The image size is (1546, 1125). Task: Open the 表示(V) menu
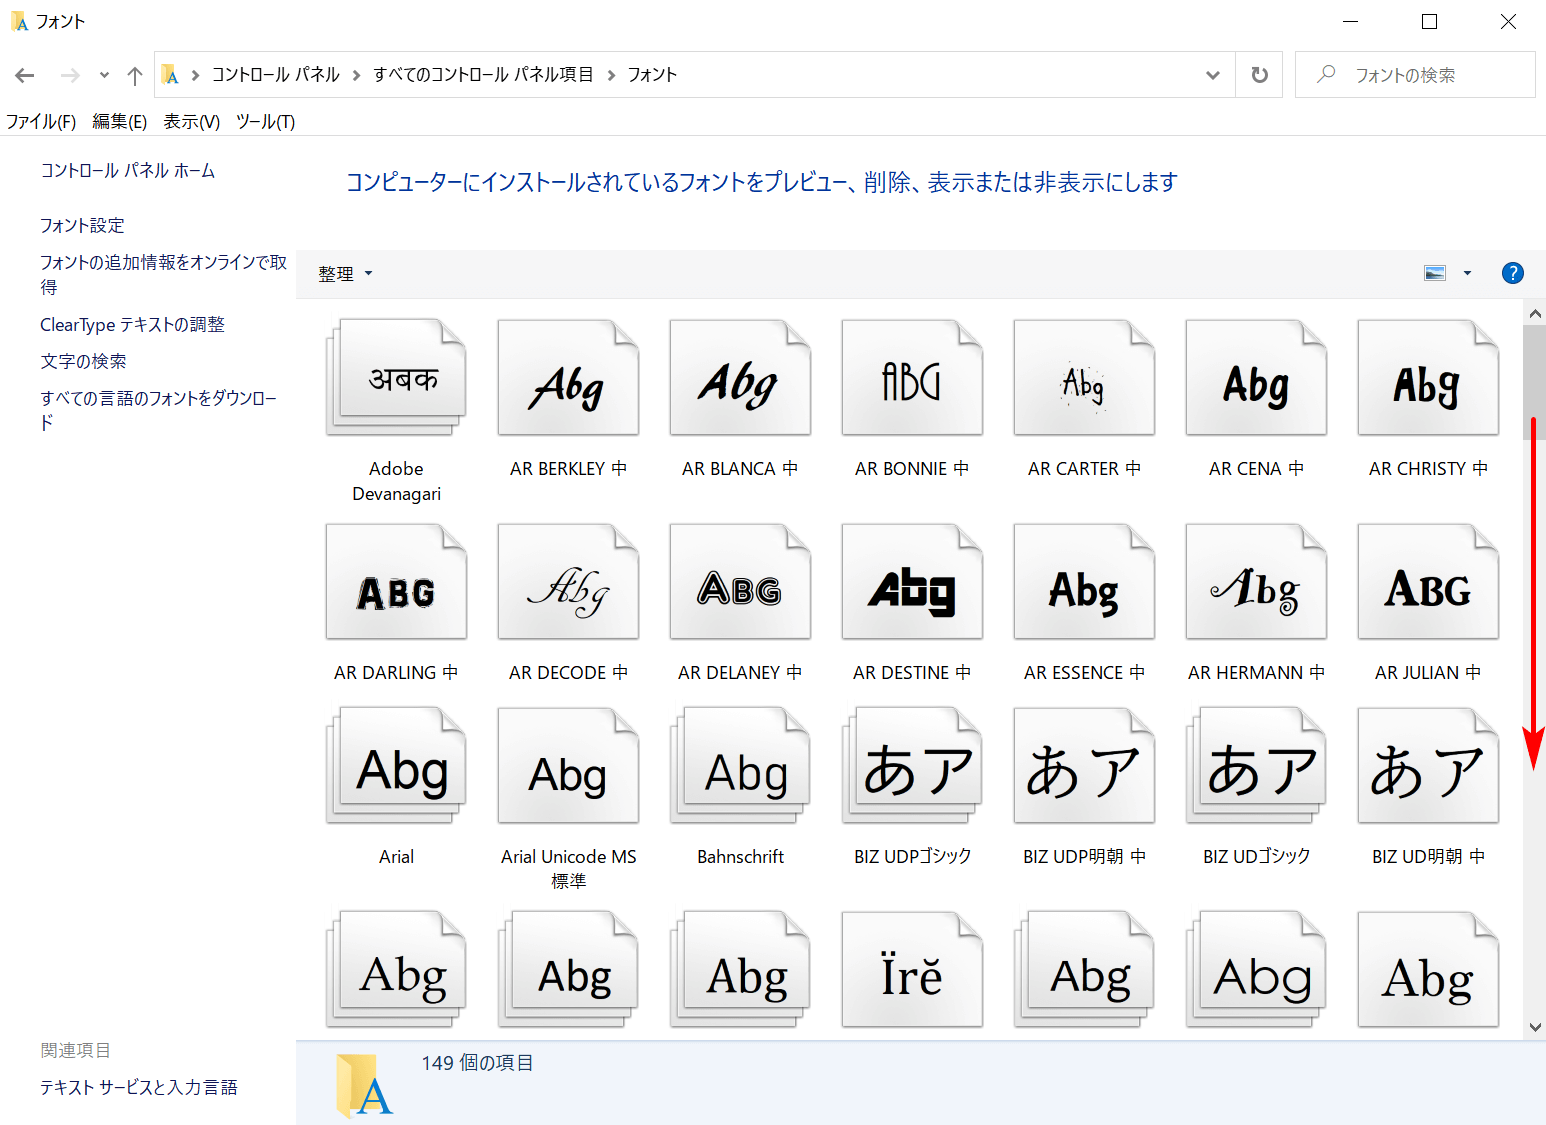[192, 122]
